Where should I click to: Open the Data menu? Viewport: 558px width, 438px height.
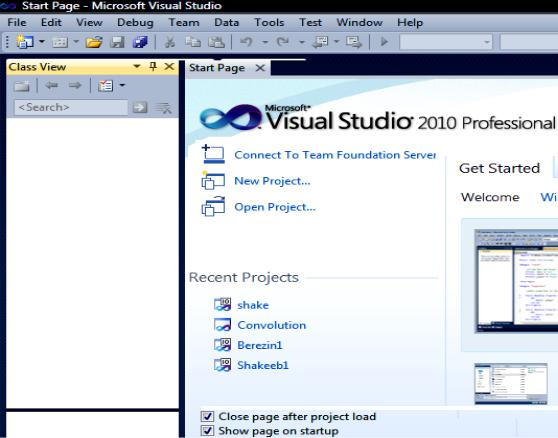[226, 22]
